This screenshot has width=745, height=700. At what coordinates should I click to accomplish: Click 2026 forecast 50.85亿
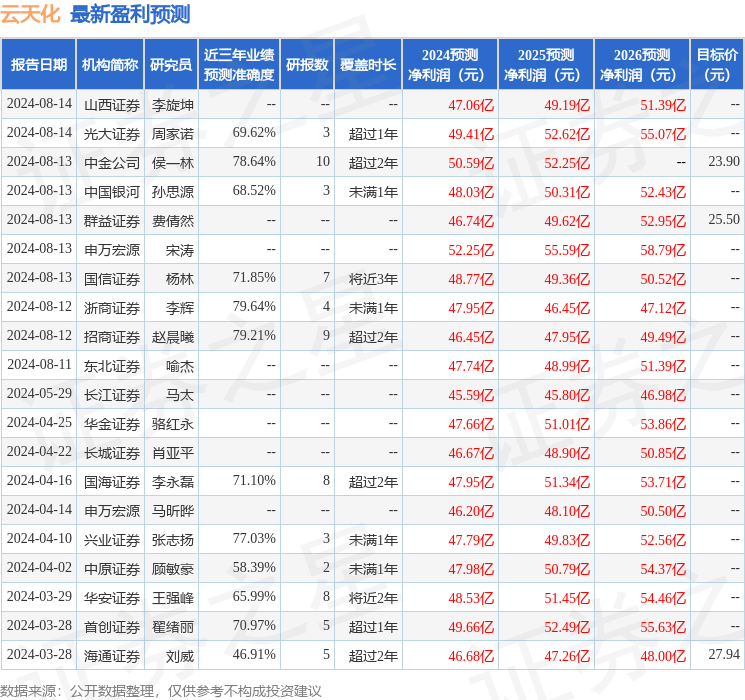(663, 453)
